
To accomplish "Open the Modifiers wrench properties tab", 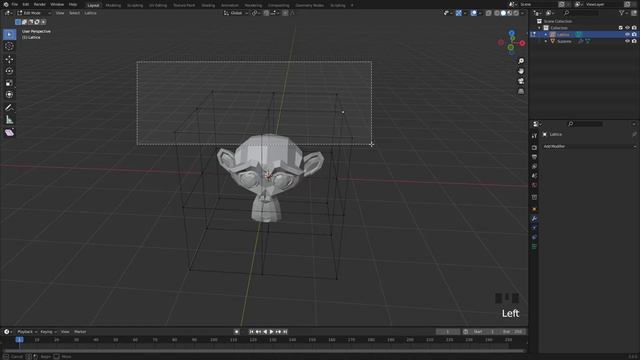I will point(534,219).
